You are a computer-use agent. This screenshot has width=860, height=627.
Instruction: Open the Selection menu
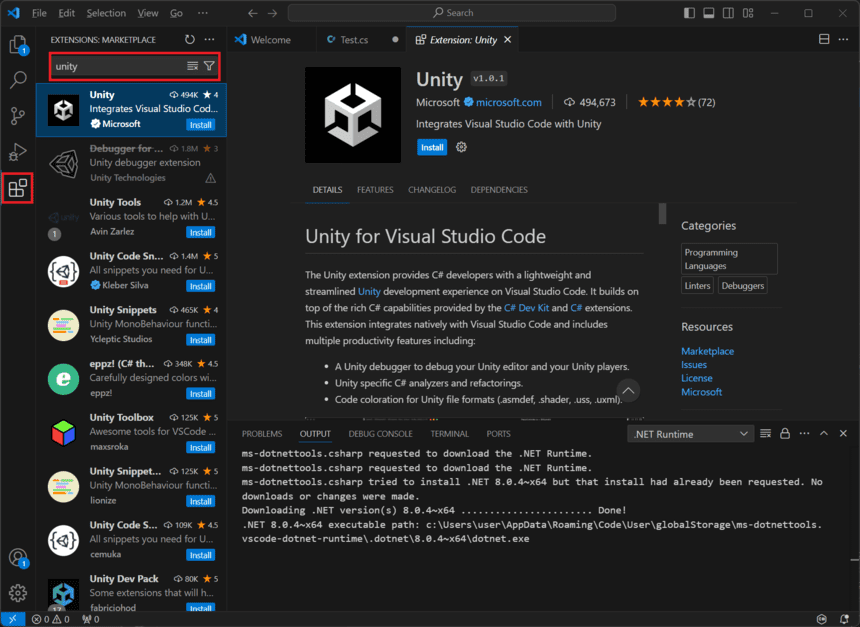tap(106, 13)
